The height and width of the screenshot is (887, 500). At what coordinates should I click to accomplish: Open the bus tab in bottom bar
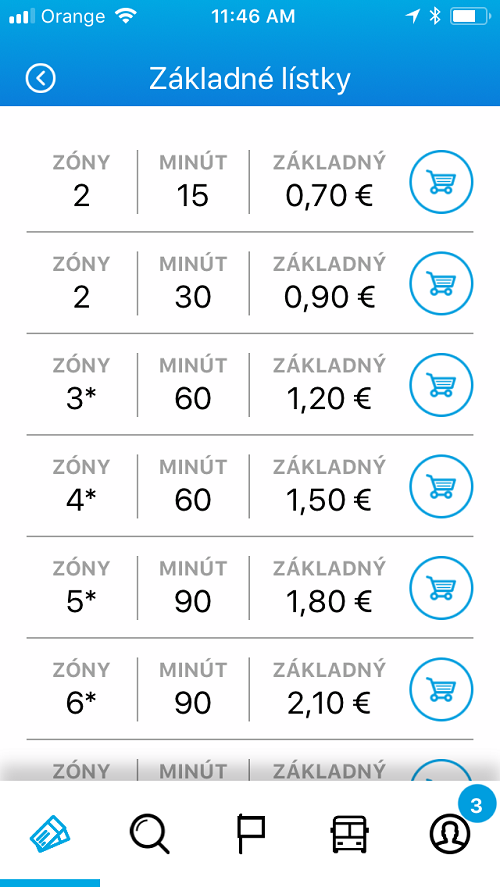coord(350,834)
